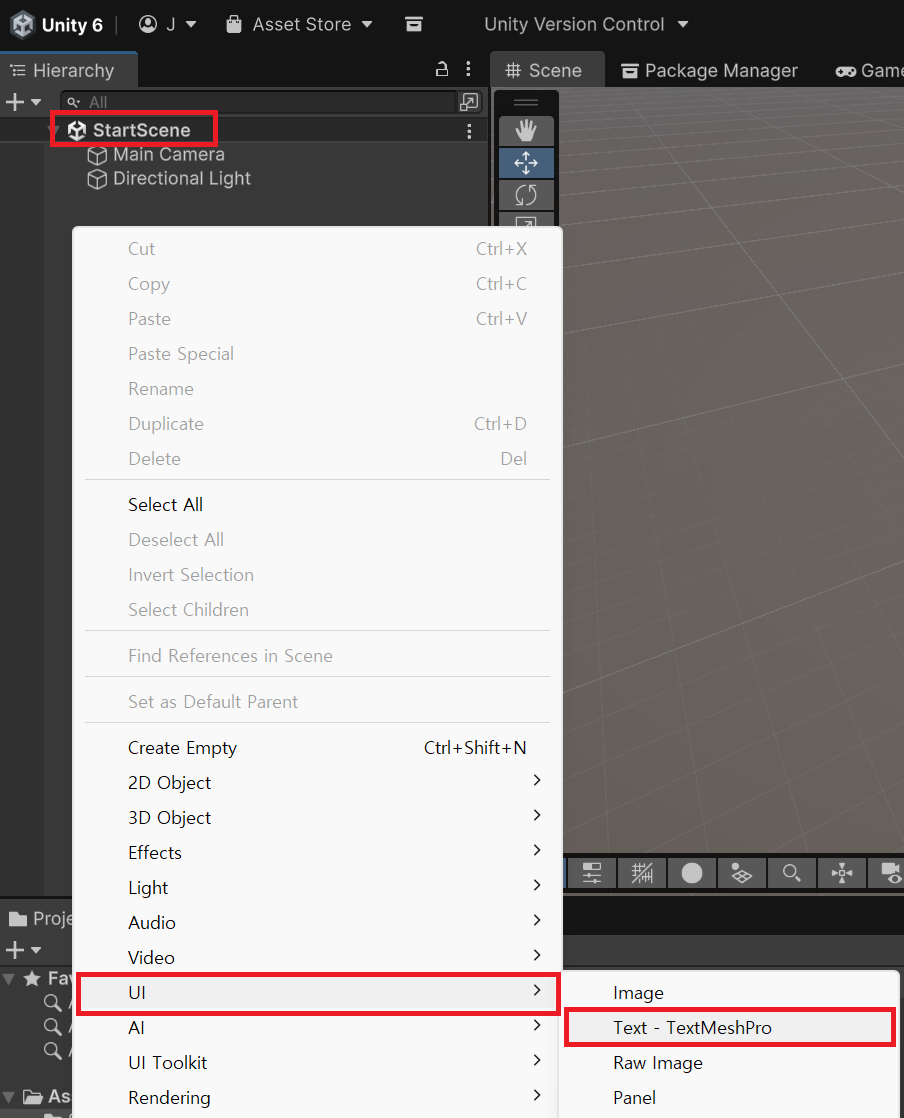Open the account J dropdown
Viewport: 904px width, 1118px height.
point(168,24)
